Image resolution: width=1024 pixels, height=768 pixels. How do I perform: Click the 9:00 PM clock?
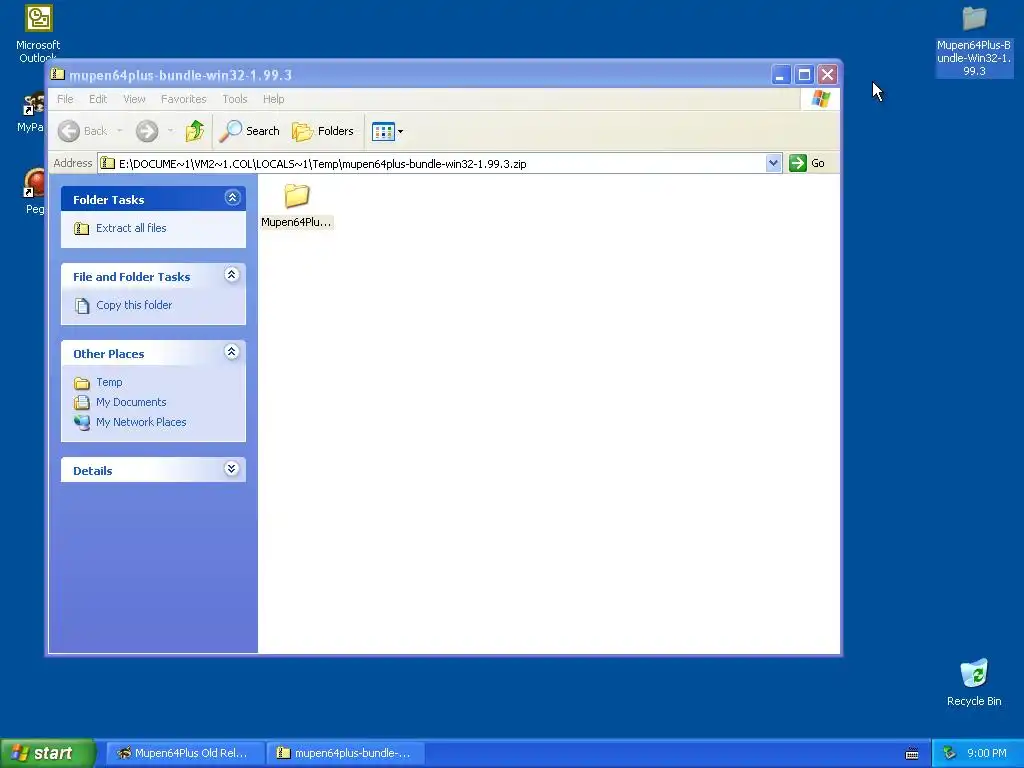point(987,753)
